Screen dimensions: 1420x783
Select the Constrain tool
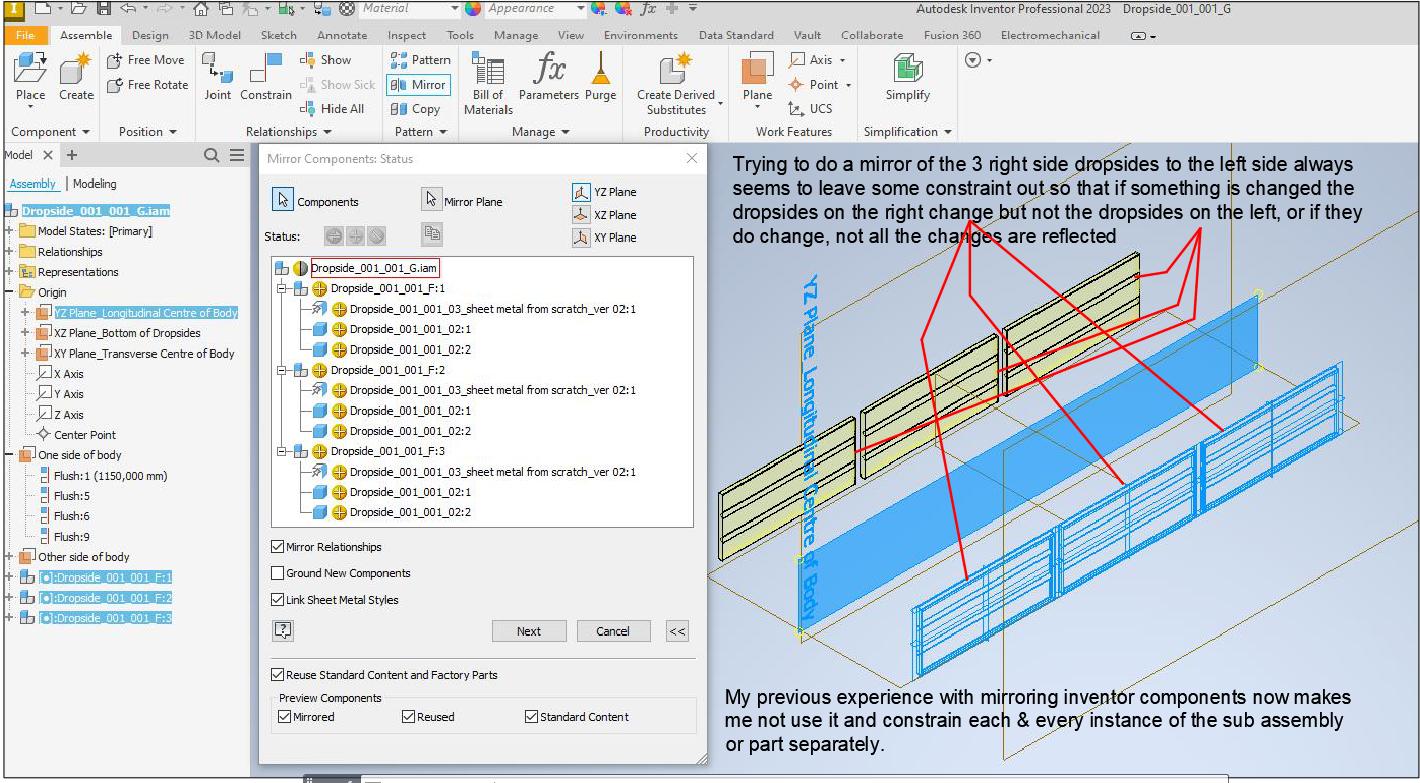[x=265, y=75]
